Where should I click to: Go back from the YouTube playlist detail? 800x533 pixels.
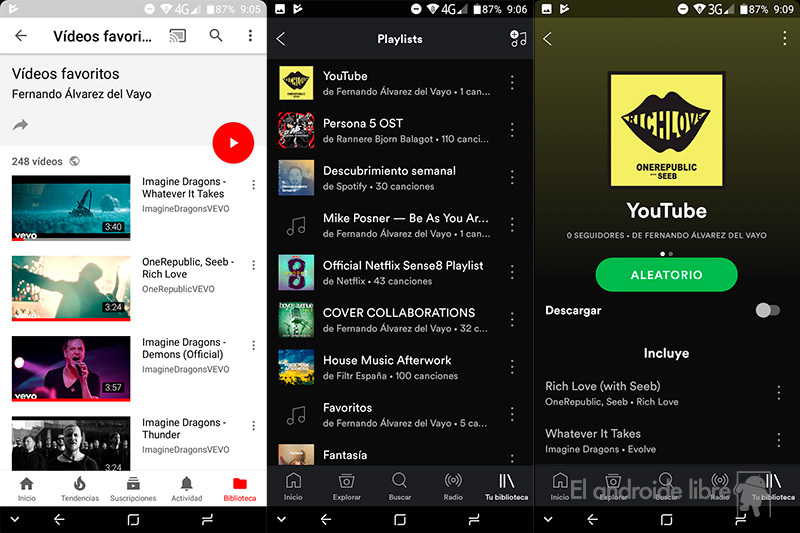547,39
